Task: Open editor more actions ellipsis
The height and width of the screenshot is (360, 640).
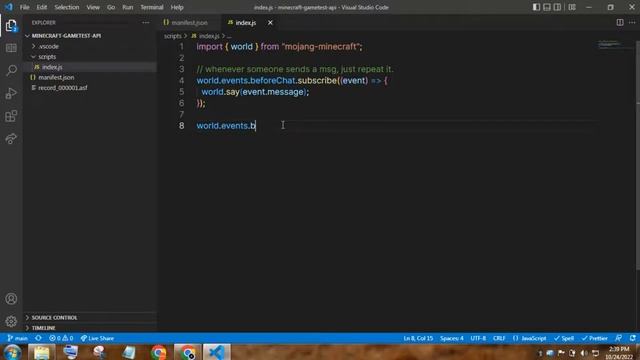Action: pyautogui.click(x=632, y=22)
